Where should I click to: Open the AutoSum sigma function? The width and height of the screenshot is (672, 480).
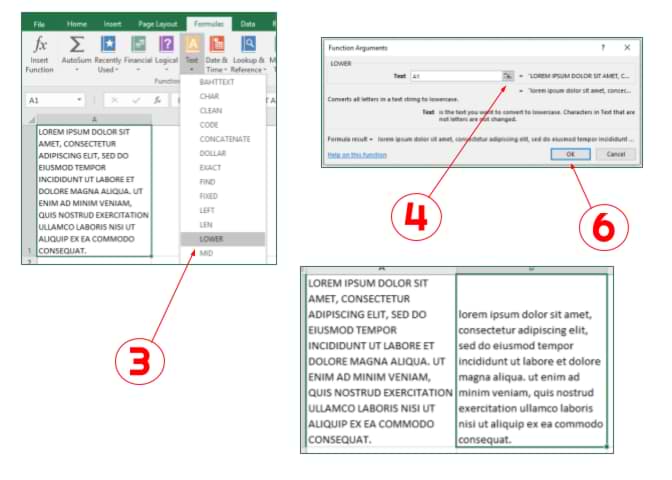[76, 45]
